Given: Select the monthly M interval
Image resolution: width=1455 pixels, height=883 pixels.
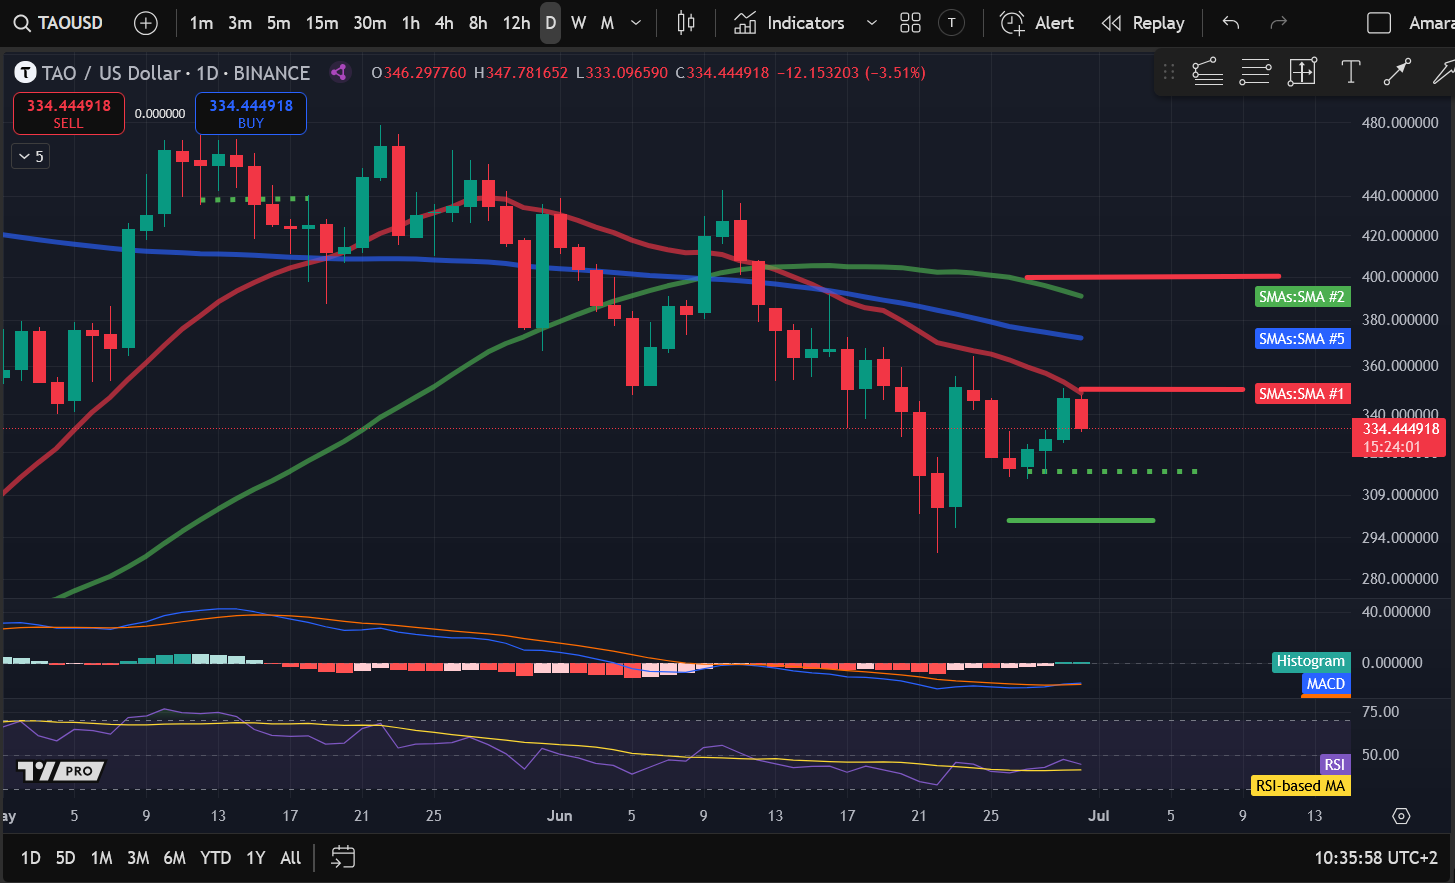Looking at the screenshot, I should (x=607, y=23).
